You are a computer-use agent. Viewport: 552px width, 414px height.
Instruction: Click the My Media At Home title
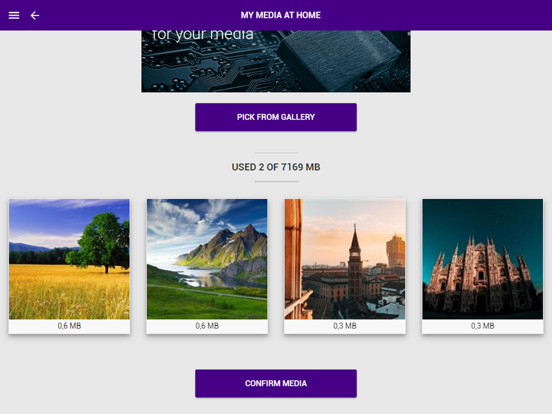281,15
